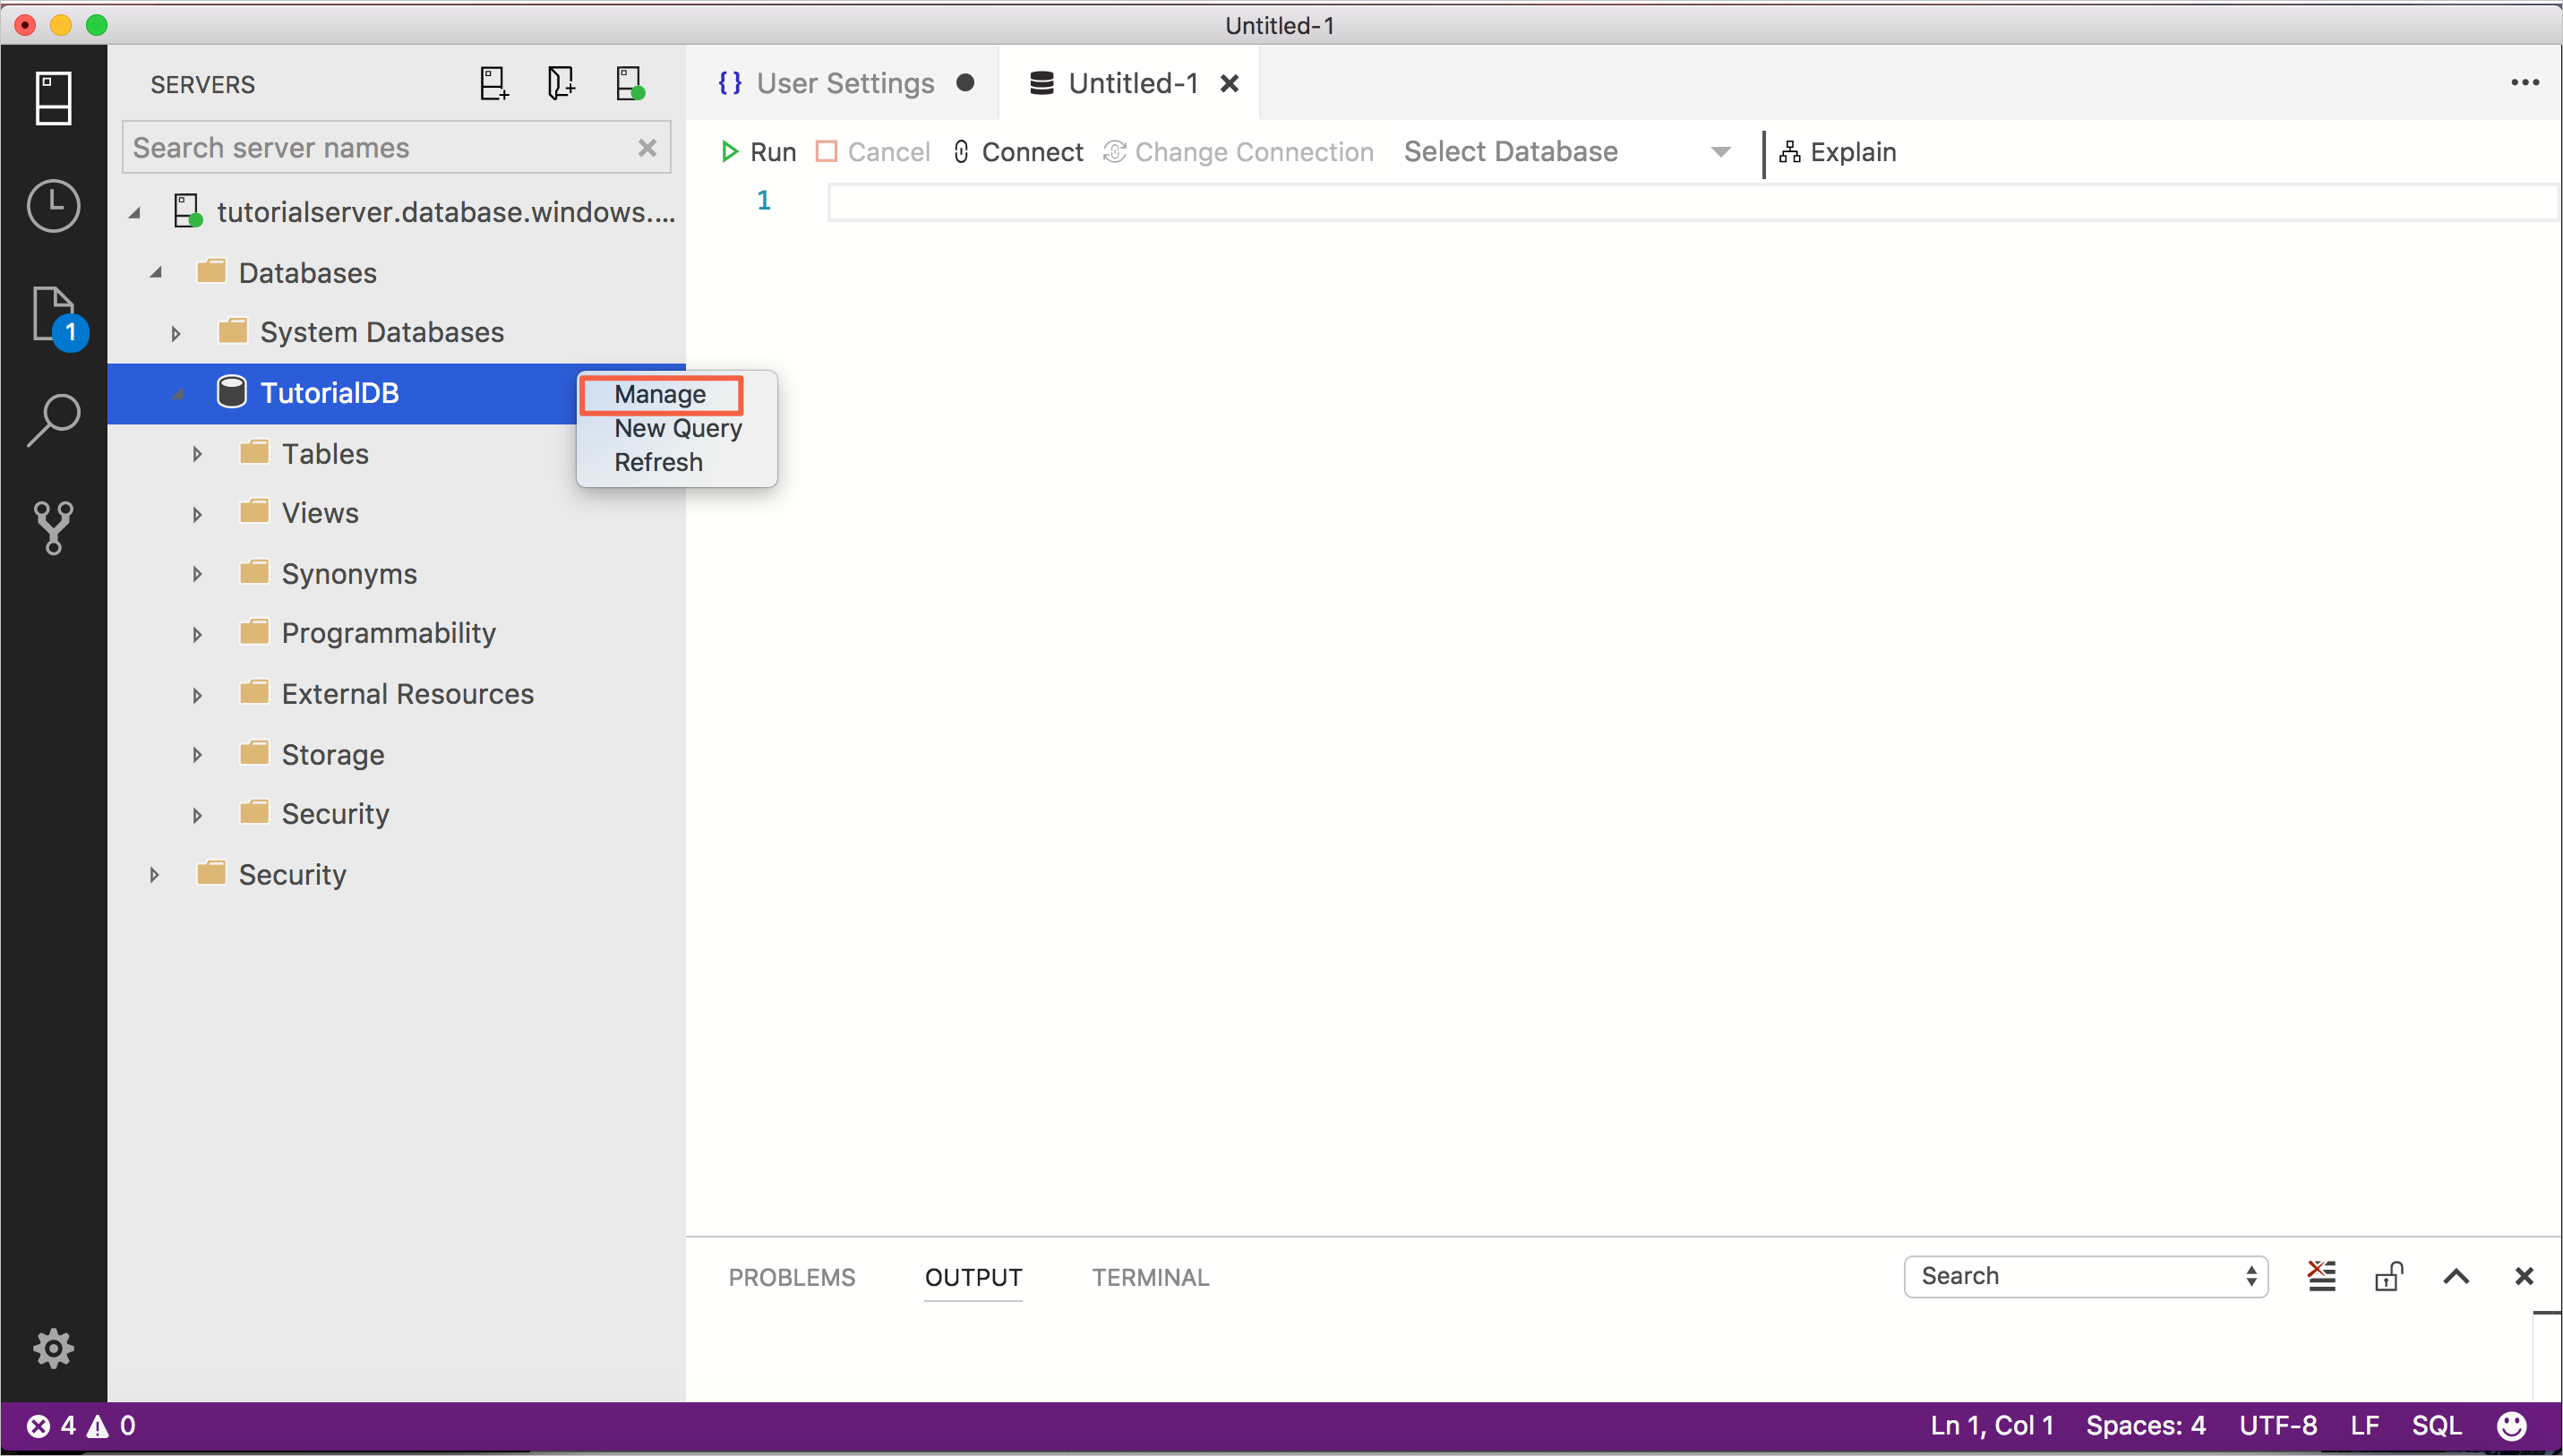Select Manage from the context menu

660,394
